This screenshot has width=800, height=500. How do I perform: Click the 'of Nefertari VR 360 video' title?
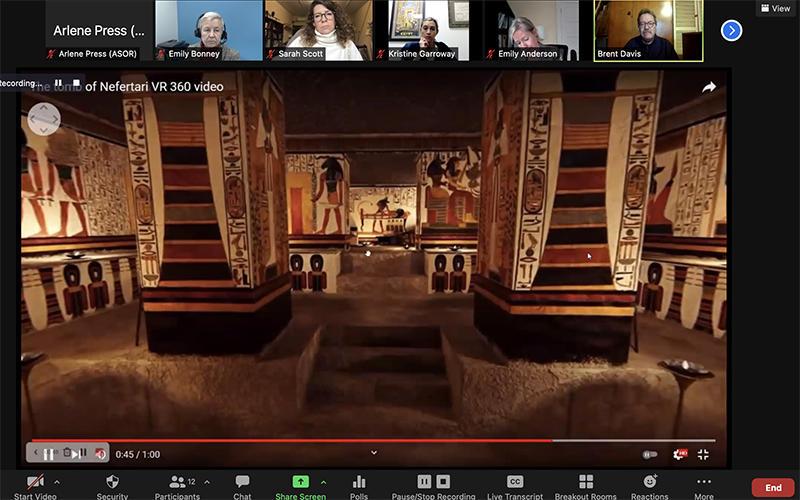pos(154,87)
